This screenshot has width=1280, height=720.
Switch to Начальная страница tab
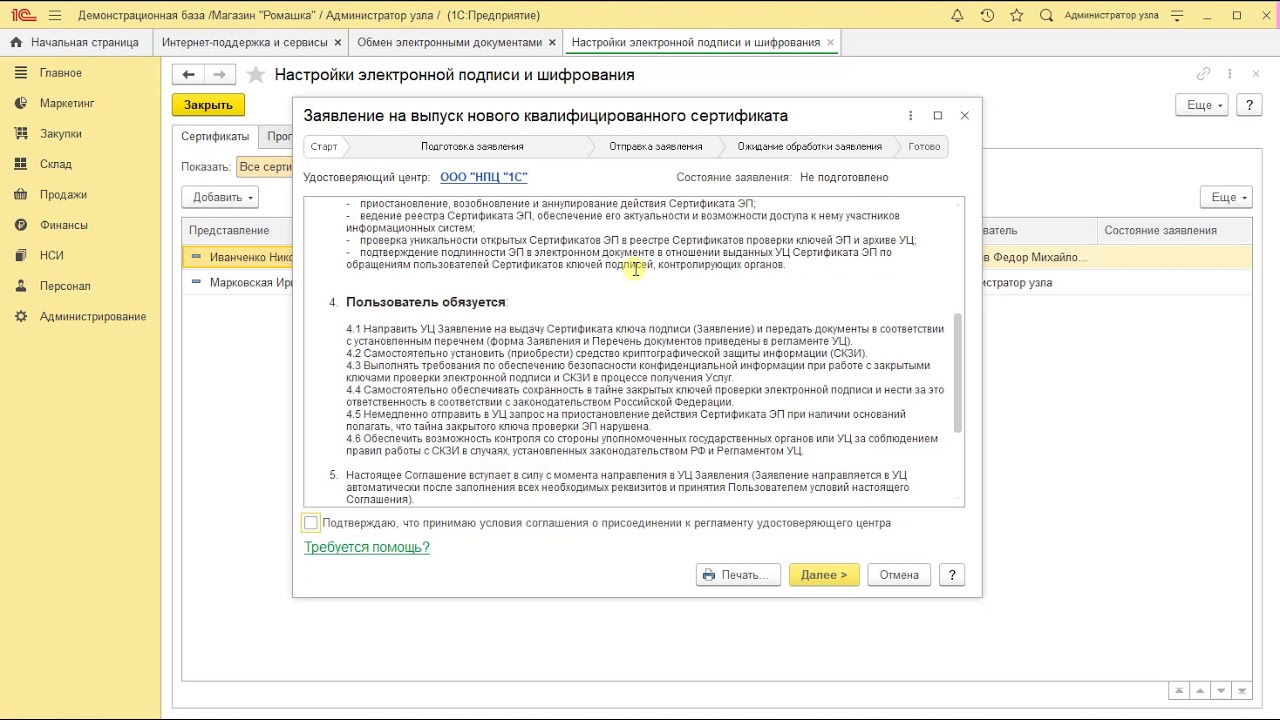coord(76,42)
